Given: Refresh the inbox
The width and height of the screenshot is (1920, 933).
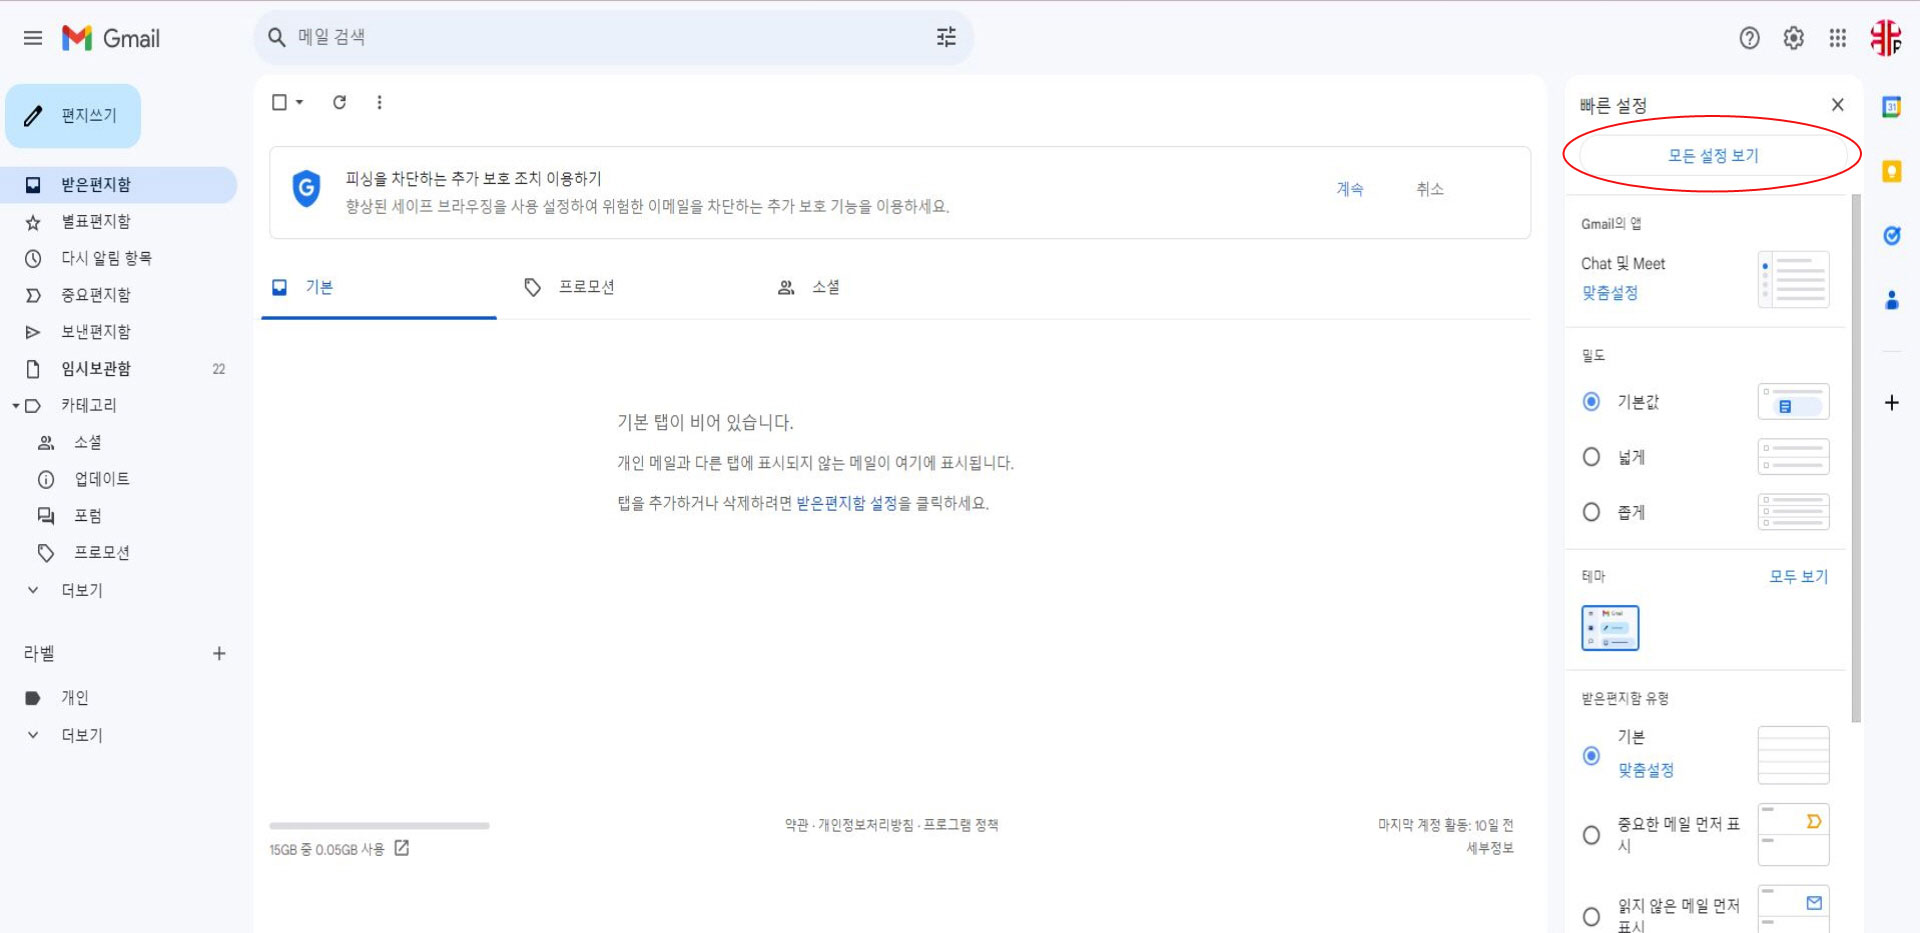Looking at the screenshot, I should [x=339, y=102].
